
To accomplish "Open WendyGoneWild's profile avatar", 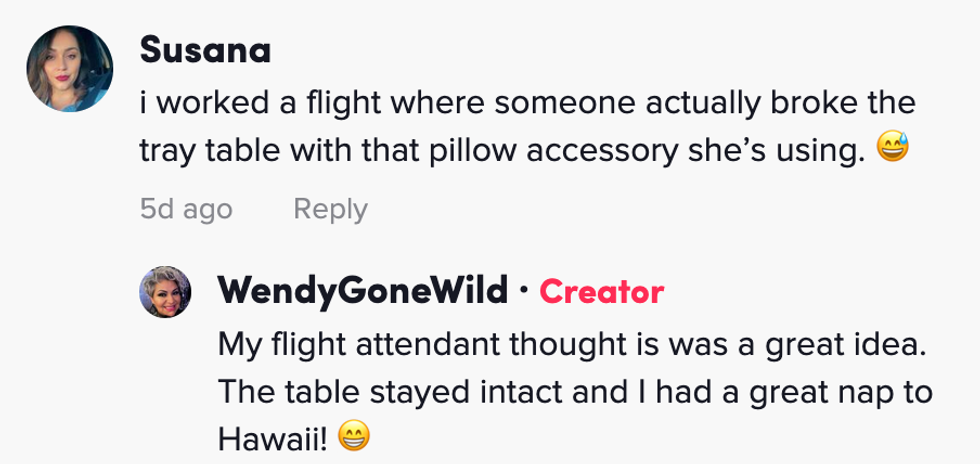I will [x=162, y=292].
